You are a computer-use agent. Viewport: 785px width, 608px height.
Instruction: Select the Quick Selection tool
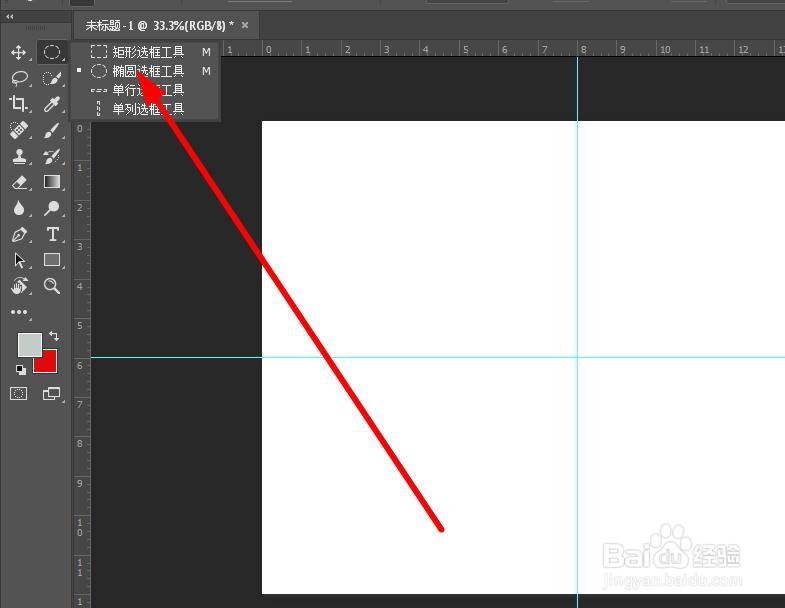52,78
